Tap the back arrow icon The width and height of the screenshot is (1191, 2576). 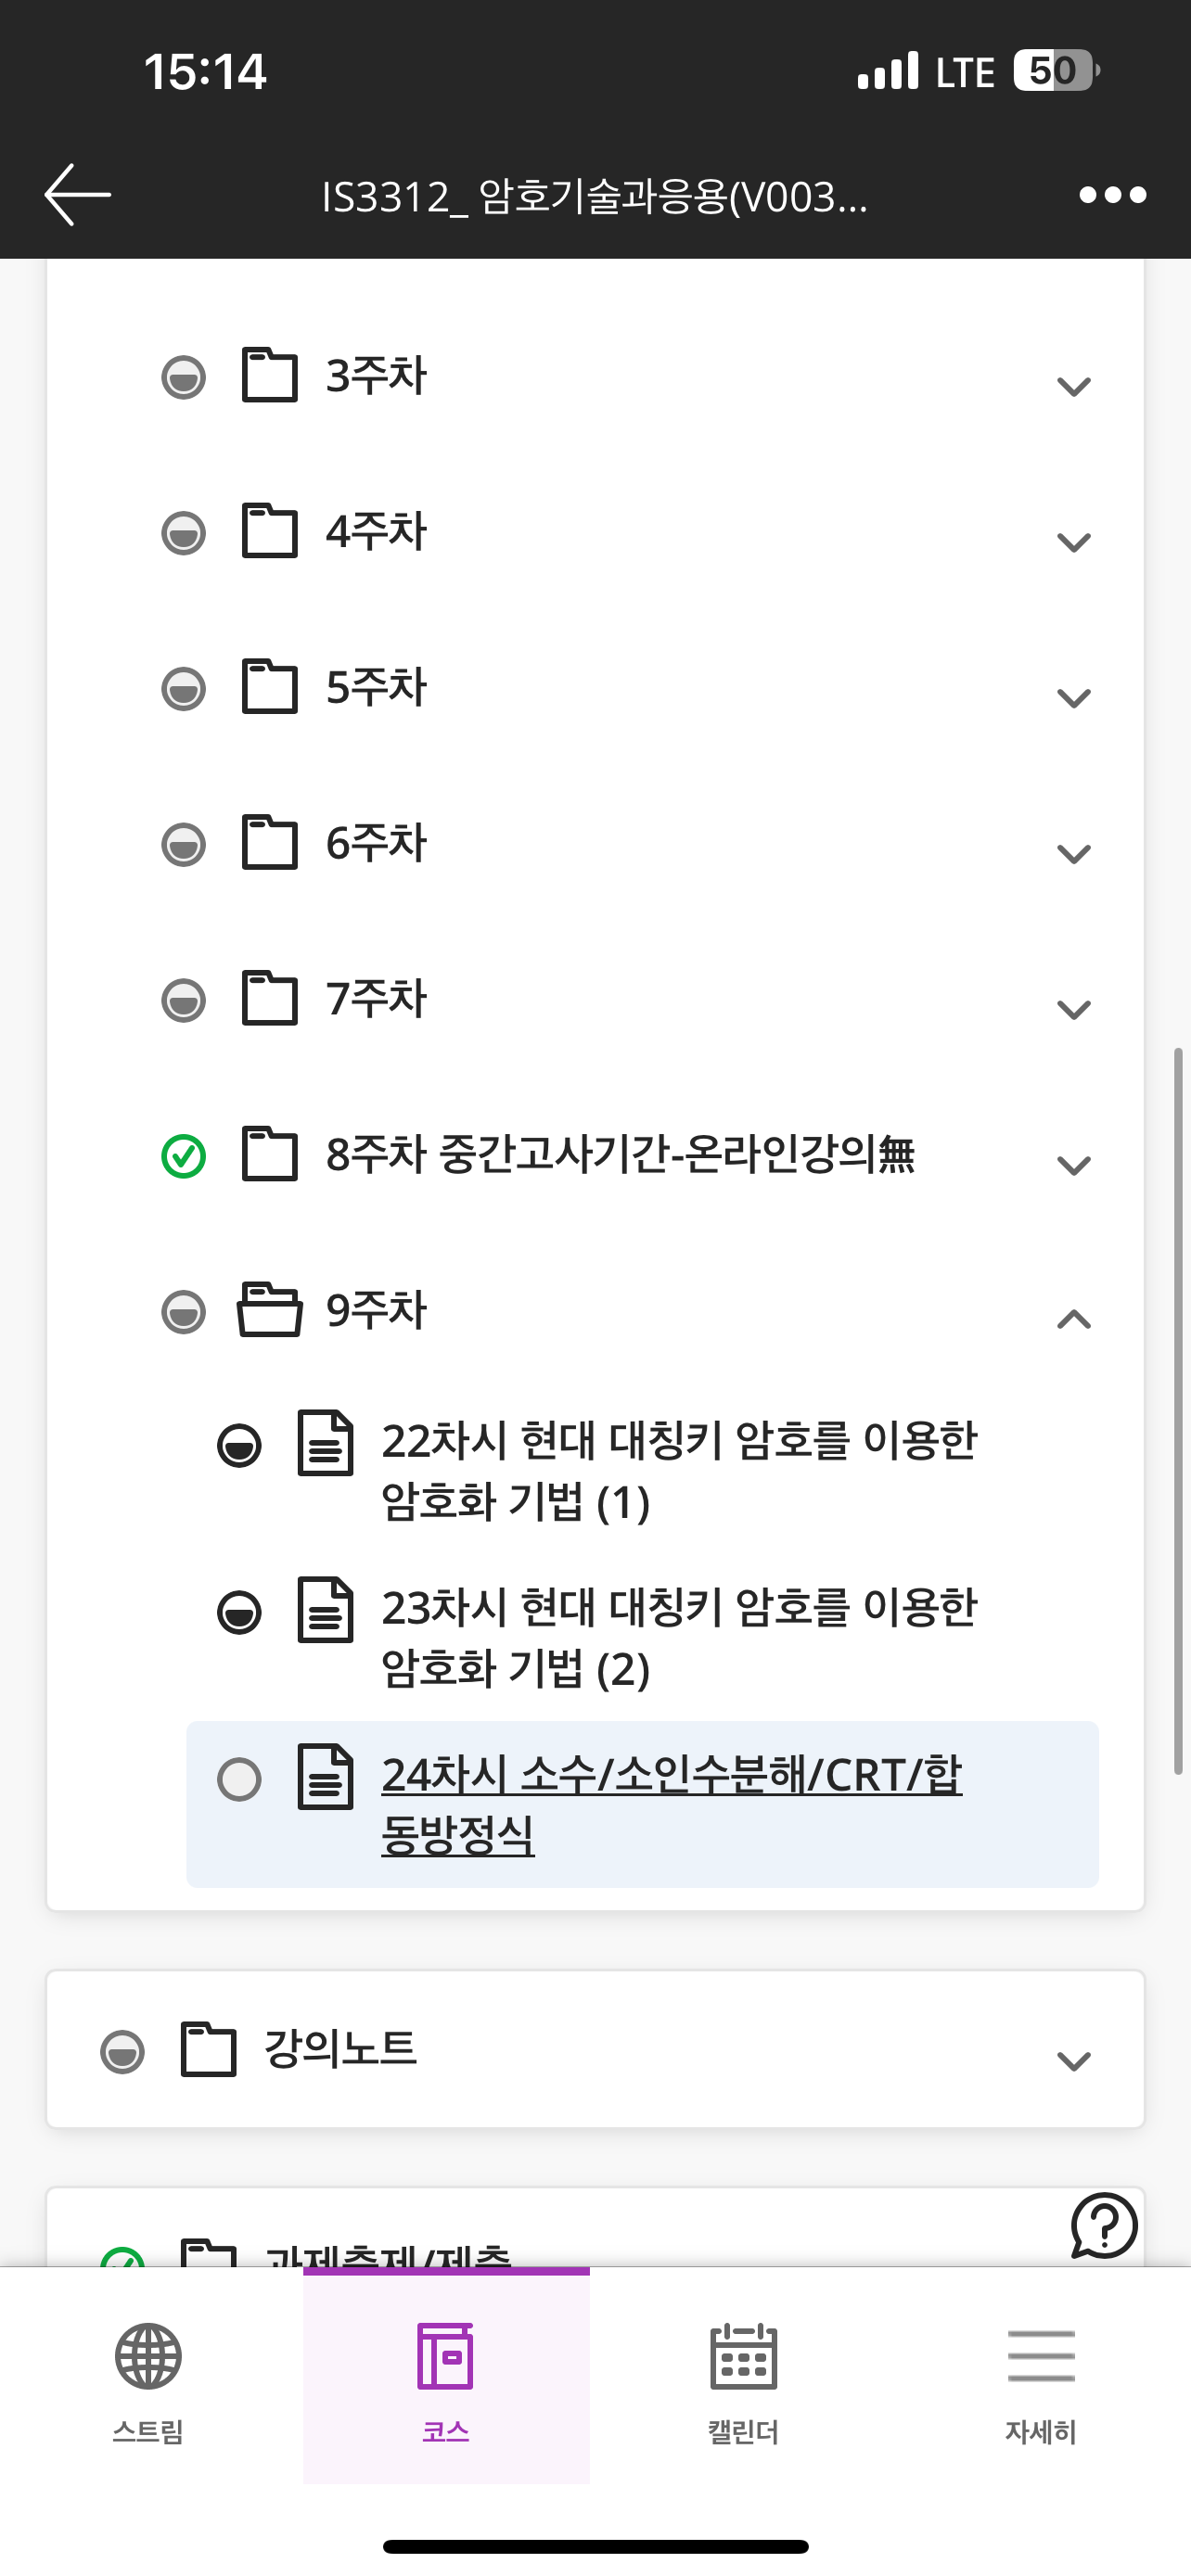(77, 194)
